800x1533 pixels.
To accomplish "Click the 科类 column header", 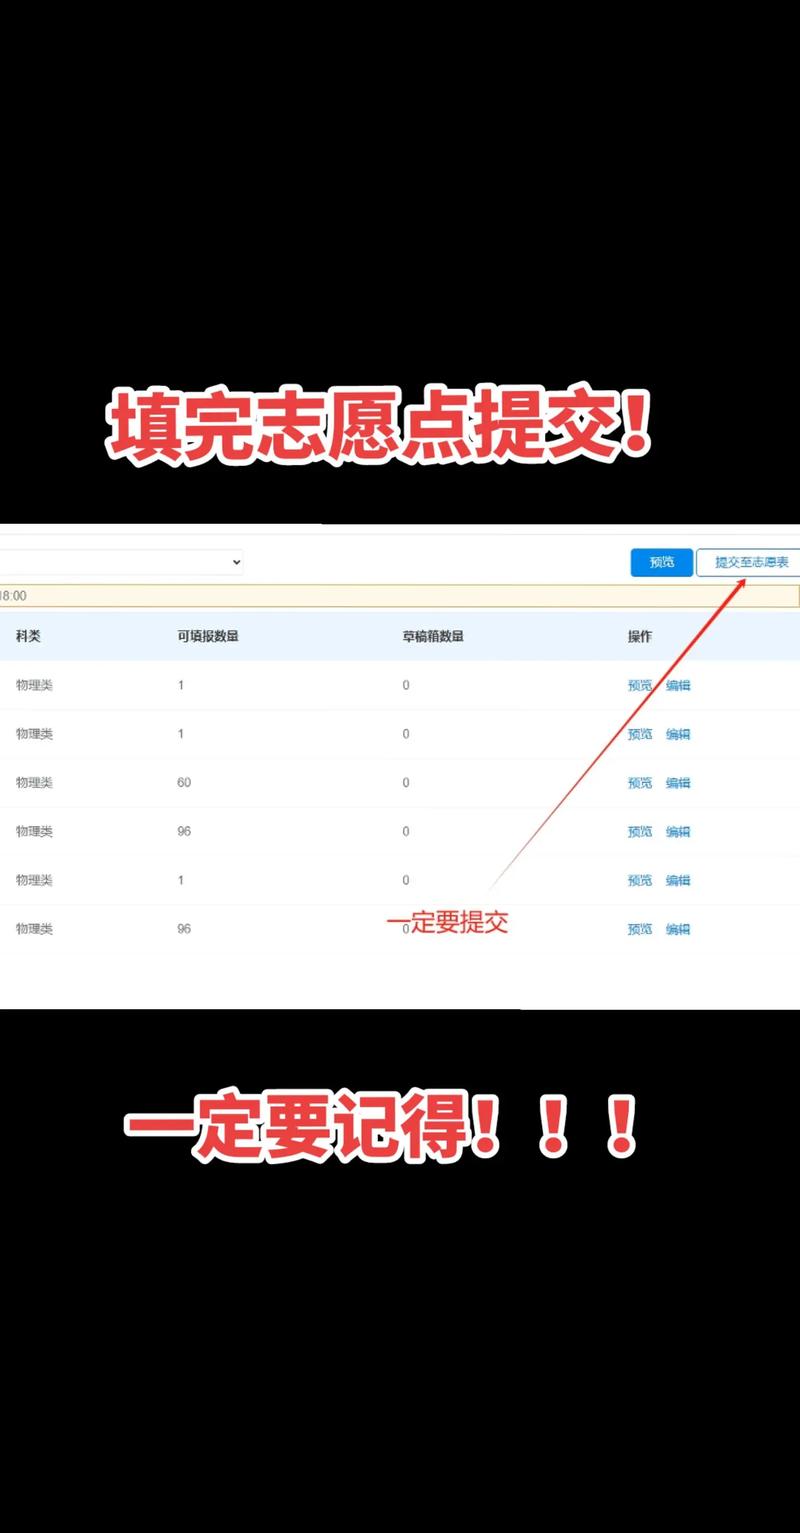I will pyautogui.click(x=27, y=635).
